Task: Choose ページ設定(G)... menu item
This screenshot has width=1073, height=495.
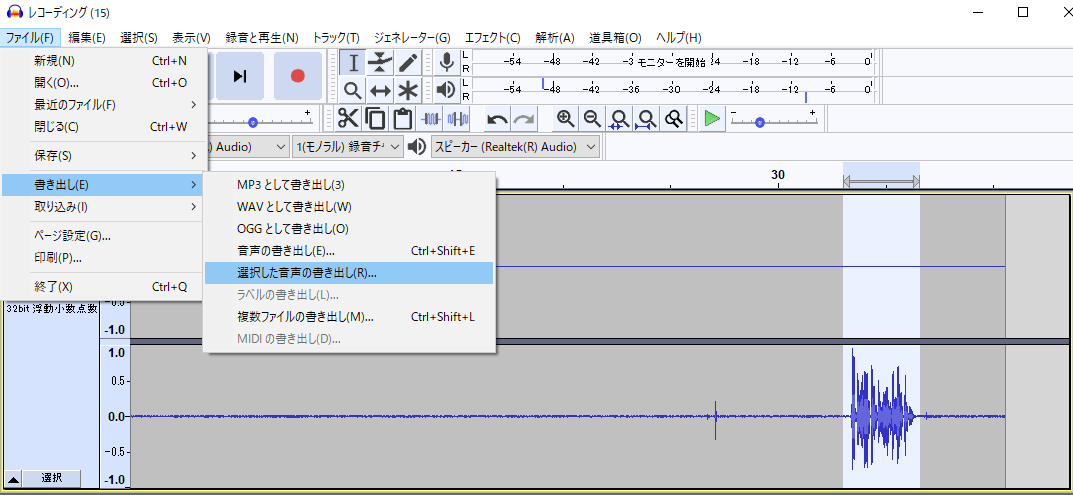Action: pos(104,236)
